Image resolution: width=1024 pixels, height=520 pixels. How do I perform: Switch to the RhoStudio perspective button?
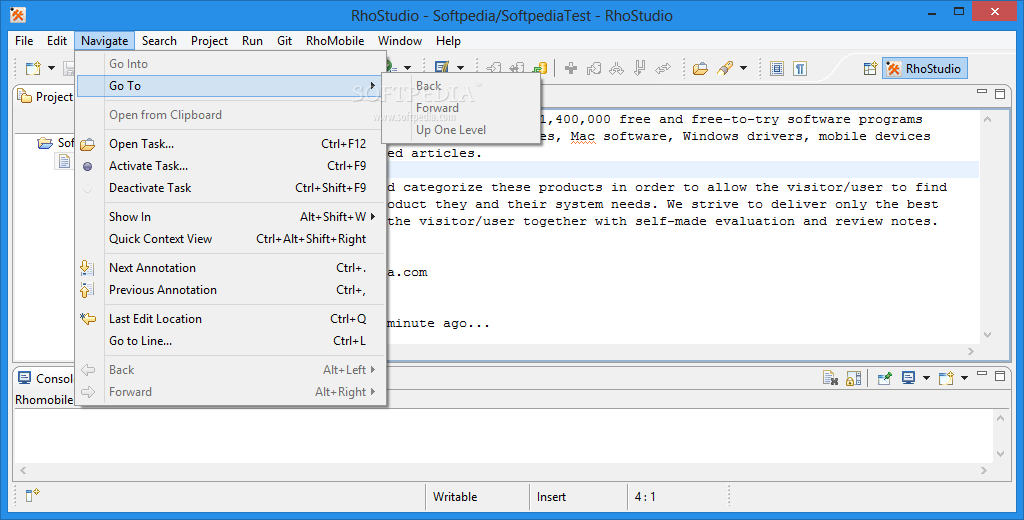924,69
